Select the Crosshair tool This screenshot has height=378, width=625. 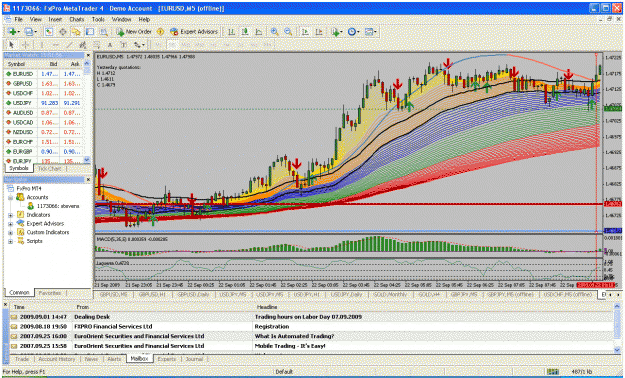tap(25, 45)
